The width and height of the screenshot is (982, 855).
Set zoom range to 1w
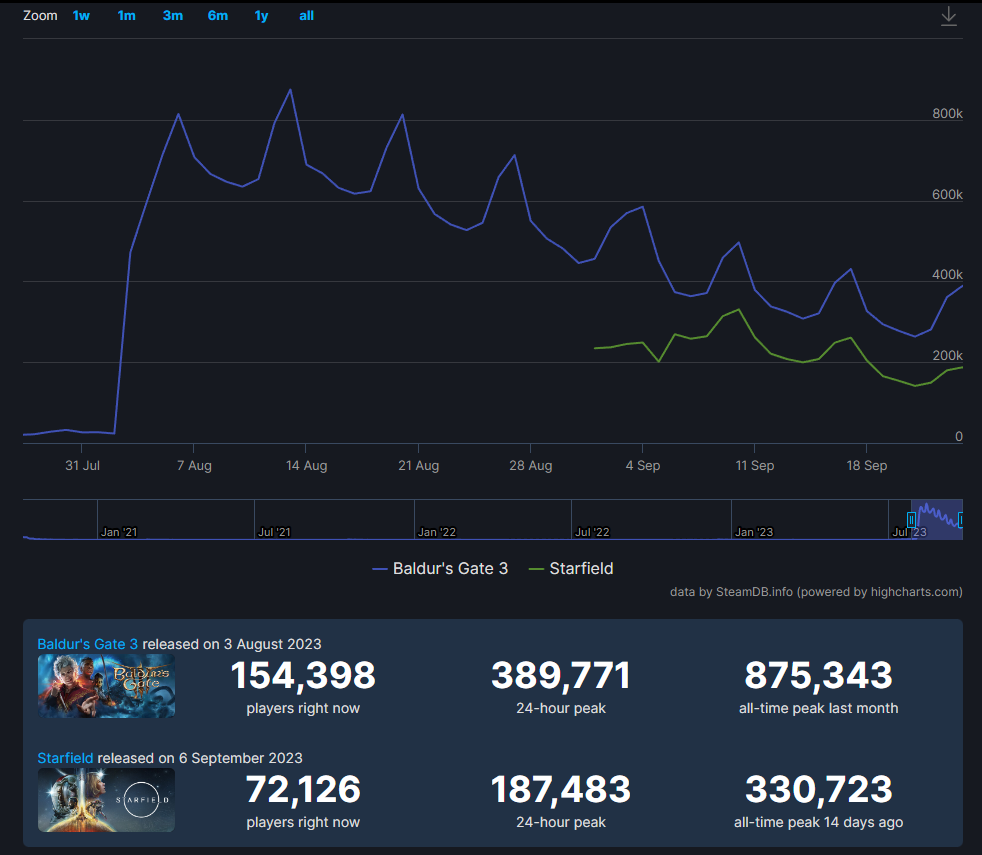click(x=81, y=16)
